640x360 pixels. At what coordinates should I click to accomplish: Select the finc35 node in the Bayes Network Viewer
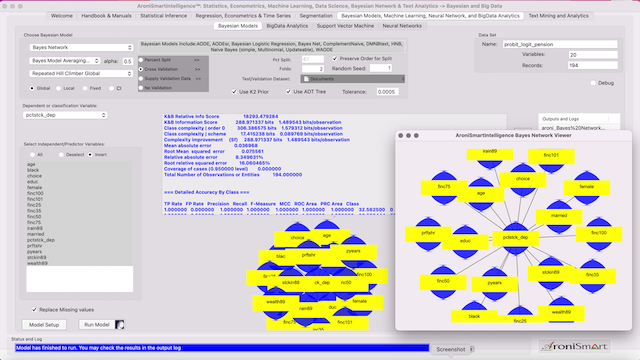pyautogui.click(x=592, y=275)
